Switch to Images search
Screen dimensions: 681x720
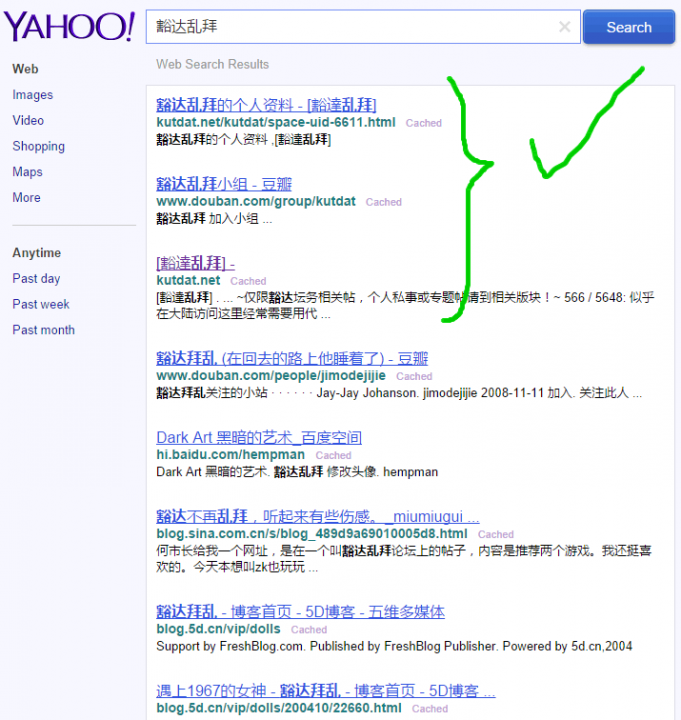click(x=33, y=95)
